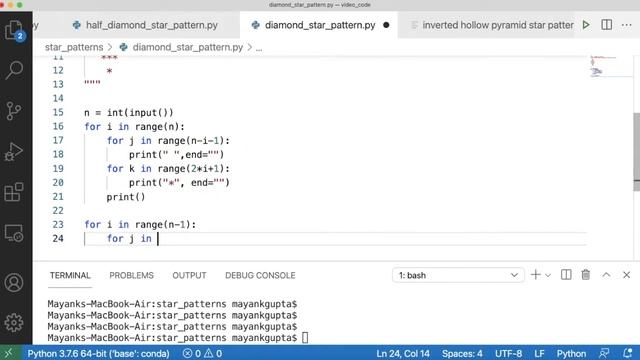Show errors and warnings count

tap(202, 353)
